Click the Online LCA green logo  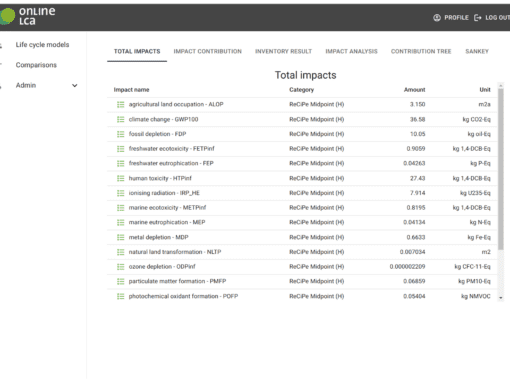coord(7,16)
